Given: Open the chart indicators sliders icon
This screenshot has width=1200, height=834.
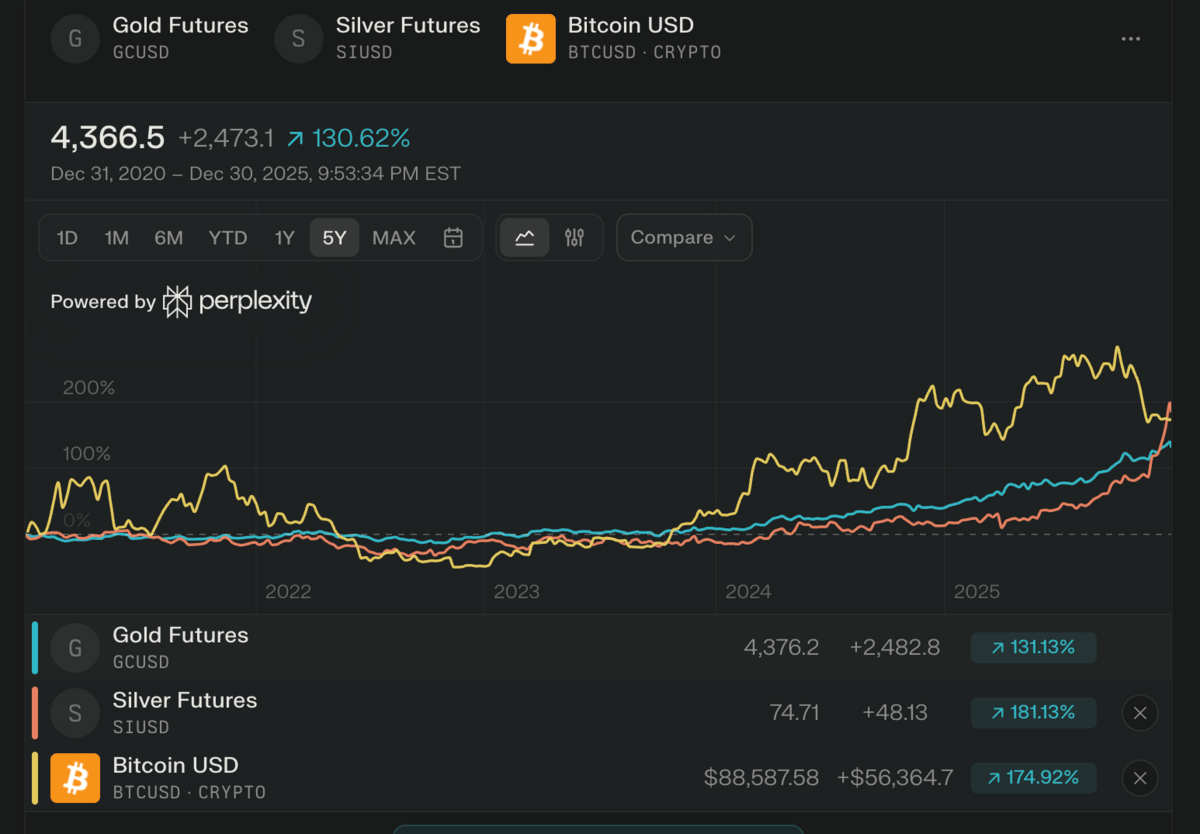Looking at the screenshot, I should 574,237.
